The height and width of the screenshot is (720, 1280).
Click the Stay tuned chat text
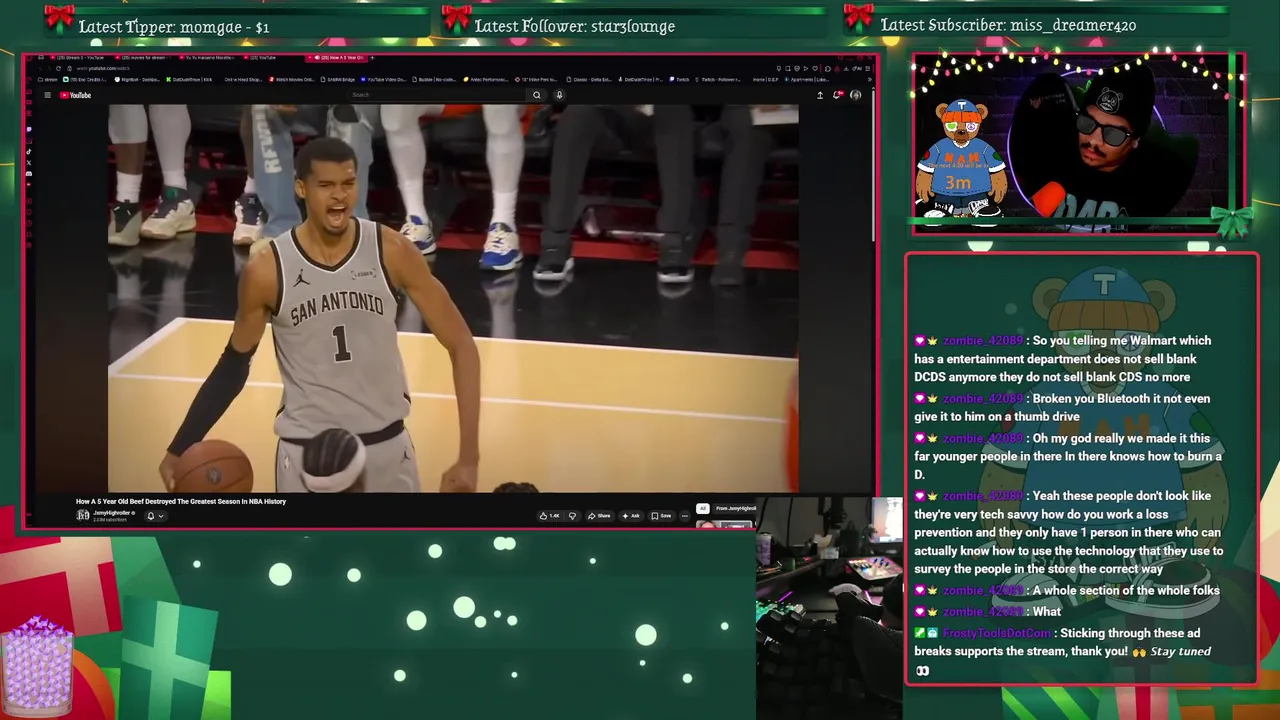click(x=1180, y=652)
